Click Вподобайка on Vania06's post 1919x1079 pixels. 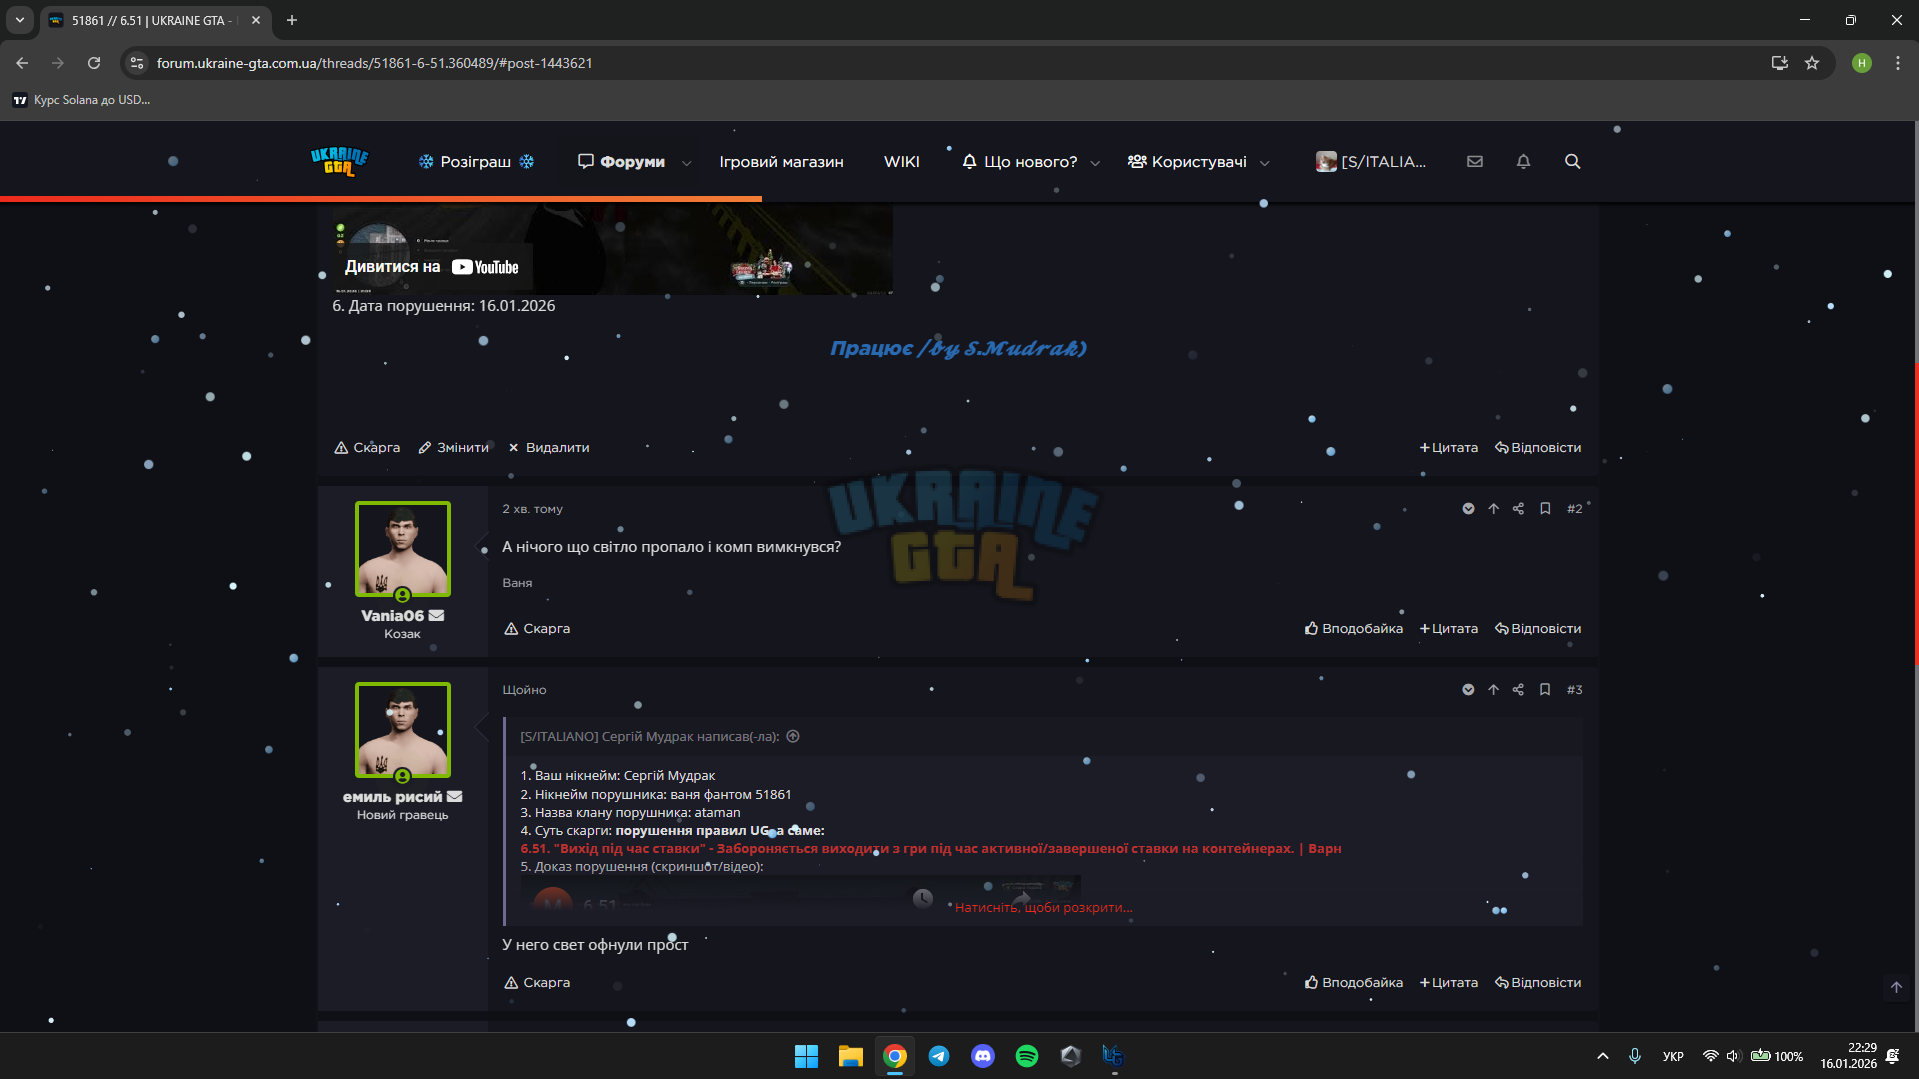pos(1354,629)
